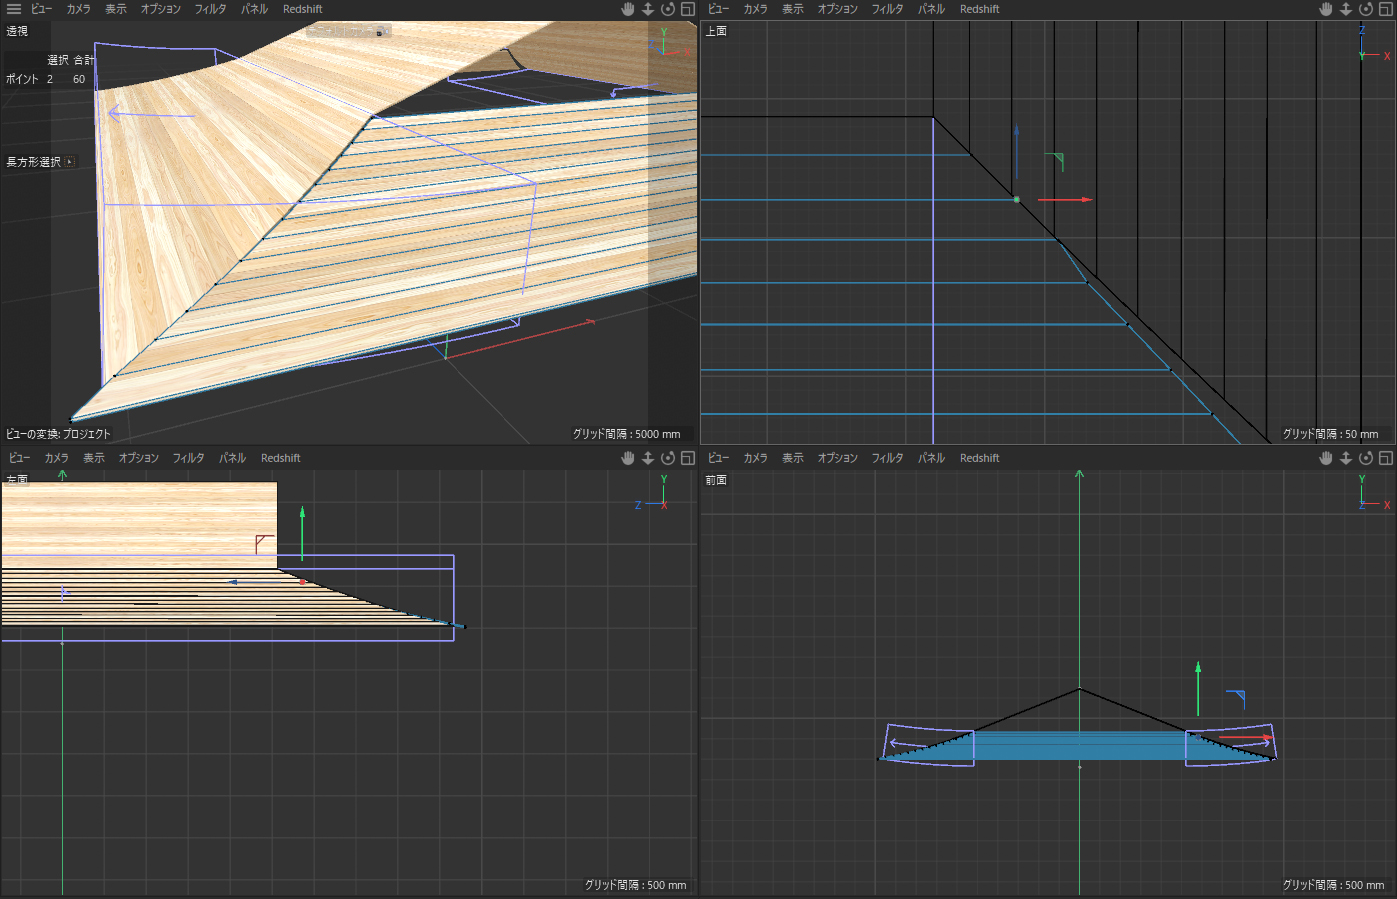Screen dimensions: 1397x899
Task: Open the カメラ menu in left viewport
Action: coord(57,458)
